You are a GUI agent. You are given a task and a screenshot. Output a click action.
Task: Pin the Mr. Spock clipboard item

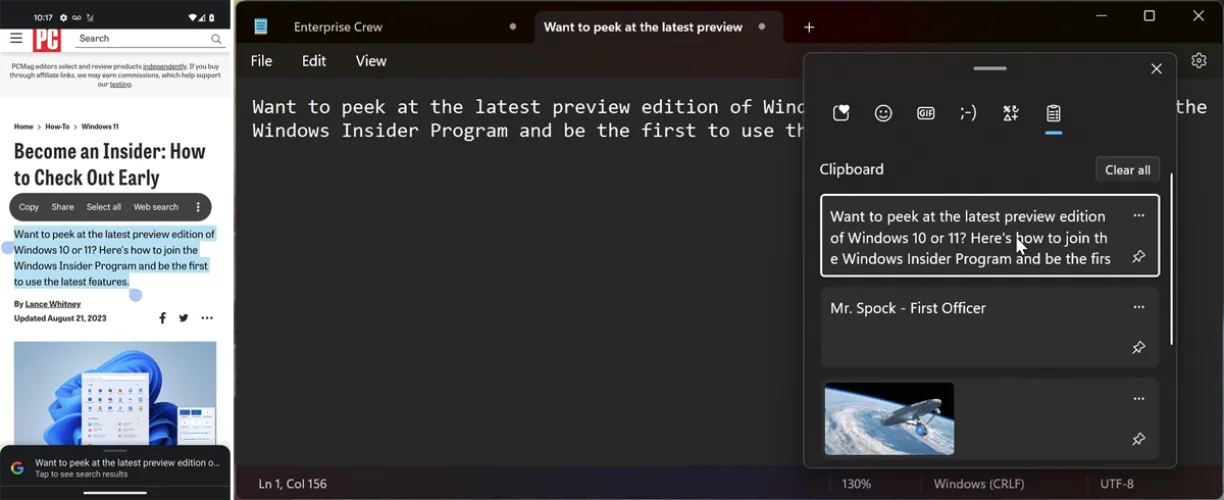1138,348
